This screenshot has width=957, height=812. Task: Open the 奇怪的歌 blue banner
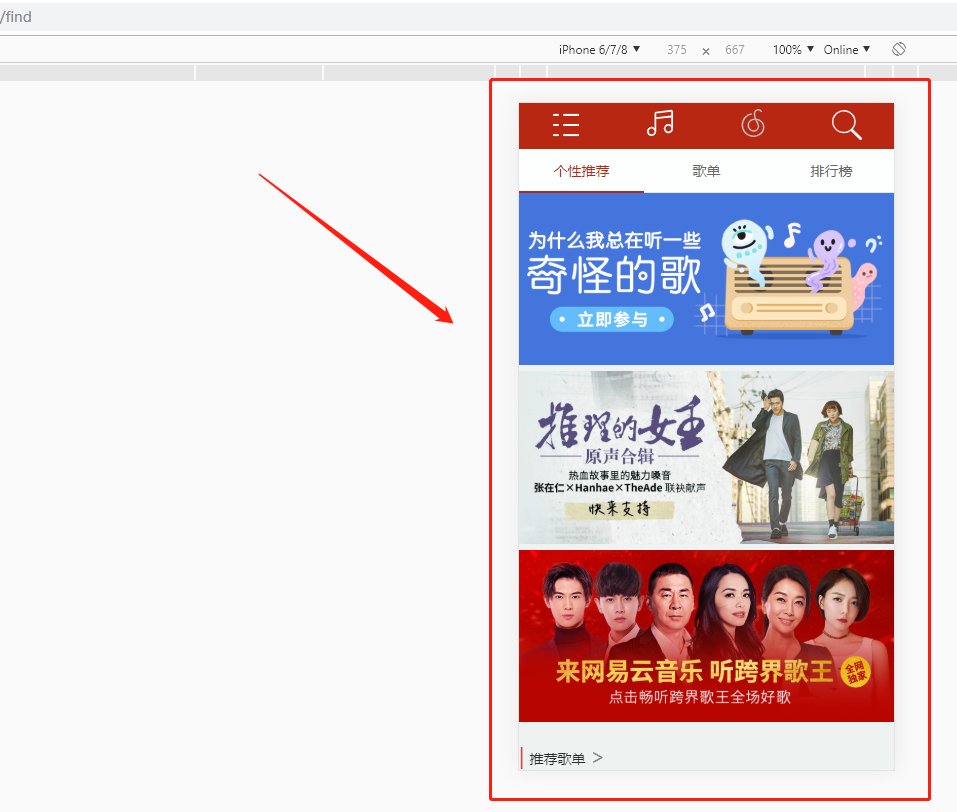[706, 279]
